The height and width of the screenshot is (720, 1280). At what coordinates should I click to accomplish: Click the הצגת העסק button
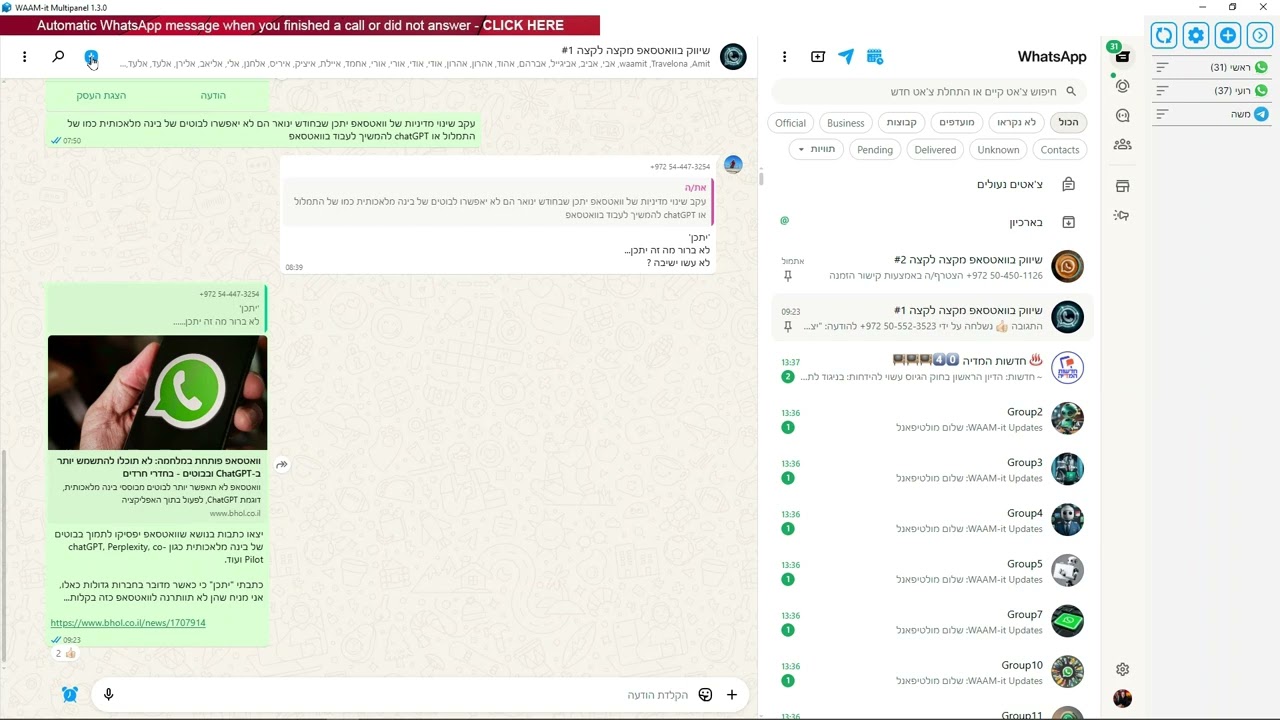click(101, 95)
